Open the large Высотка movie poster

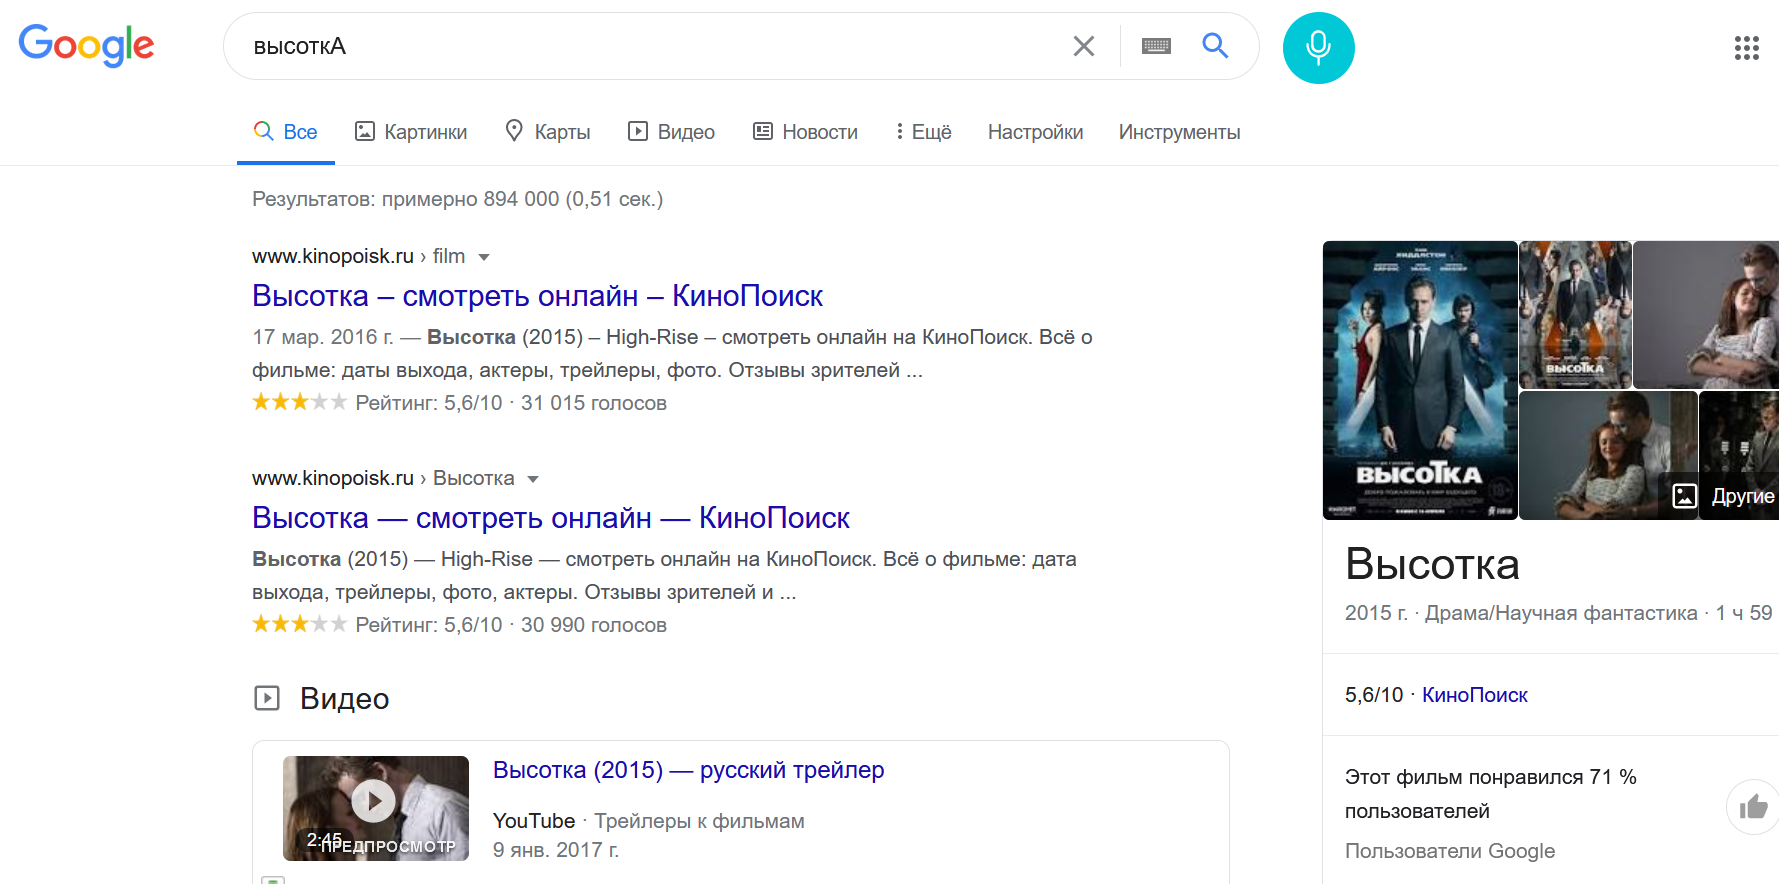click(1420, 380)
